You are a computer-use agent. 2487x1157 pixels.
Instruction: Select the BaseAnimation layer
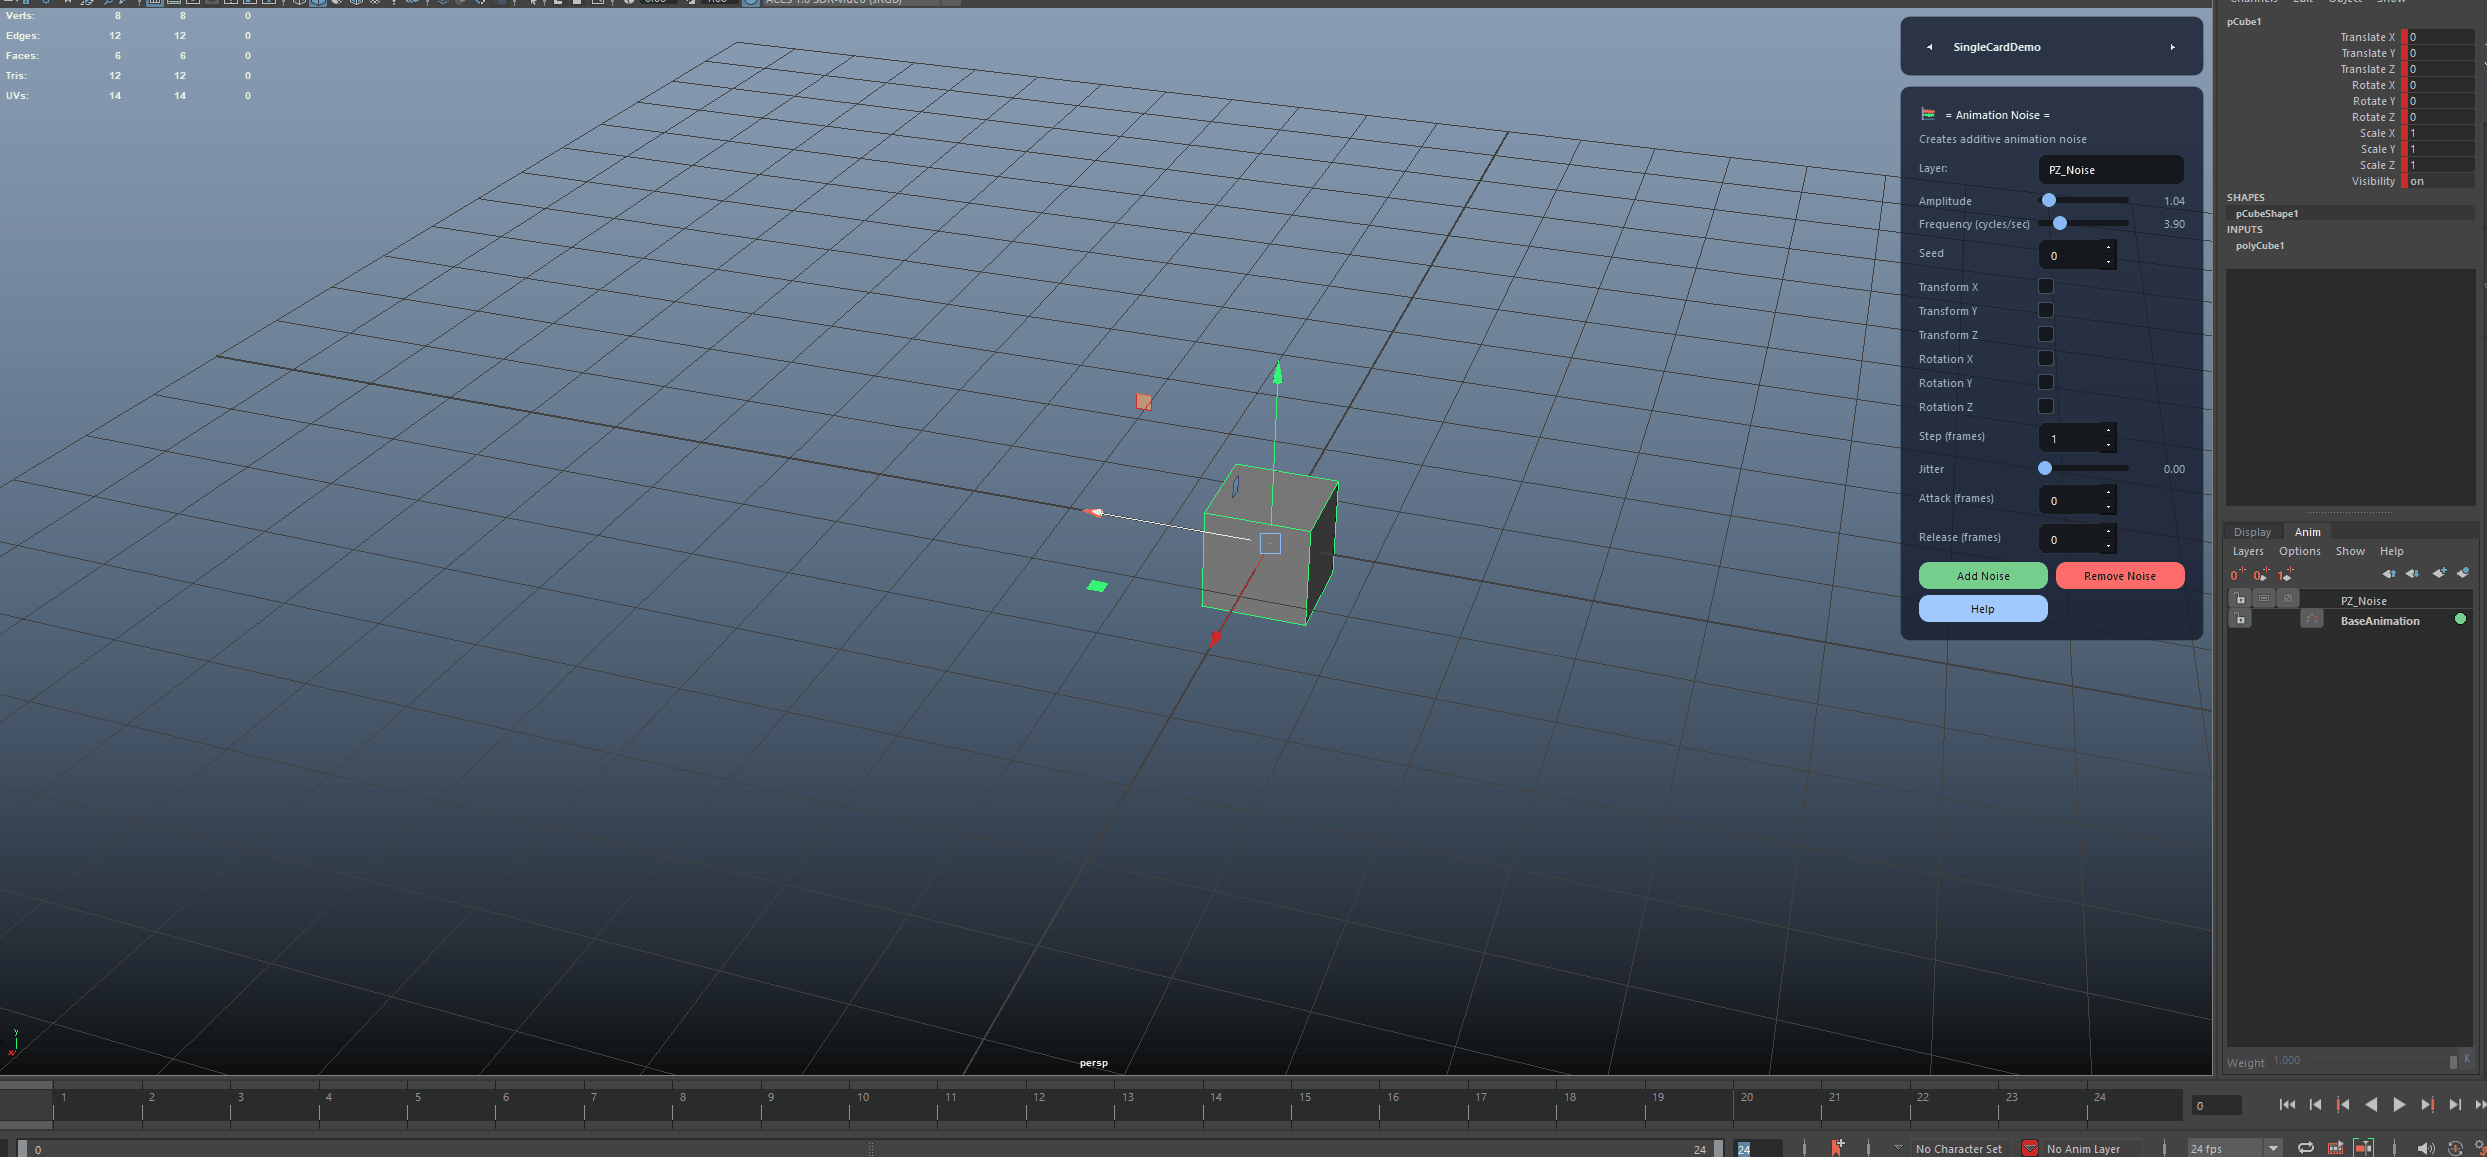tap(2380, 621)
